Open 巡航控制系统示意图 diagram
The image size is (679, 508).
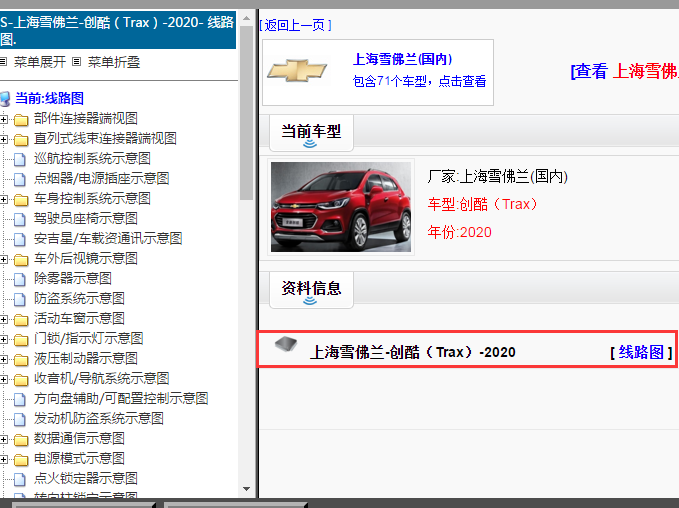92,159
